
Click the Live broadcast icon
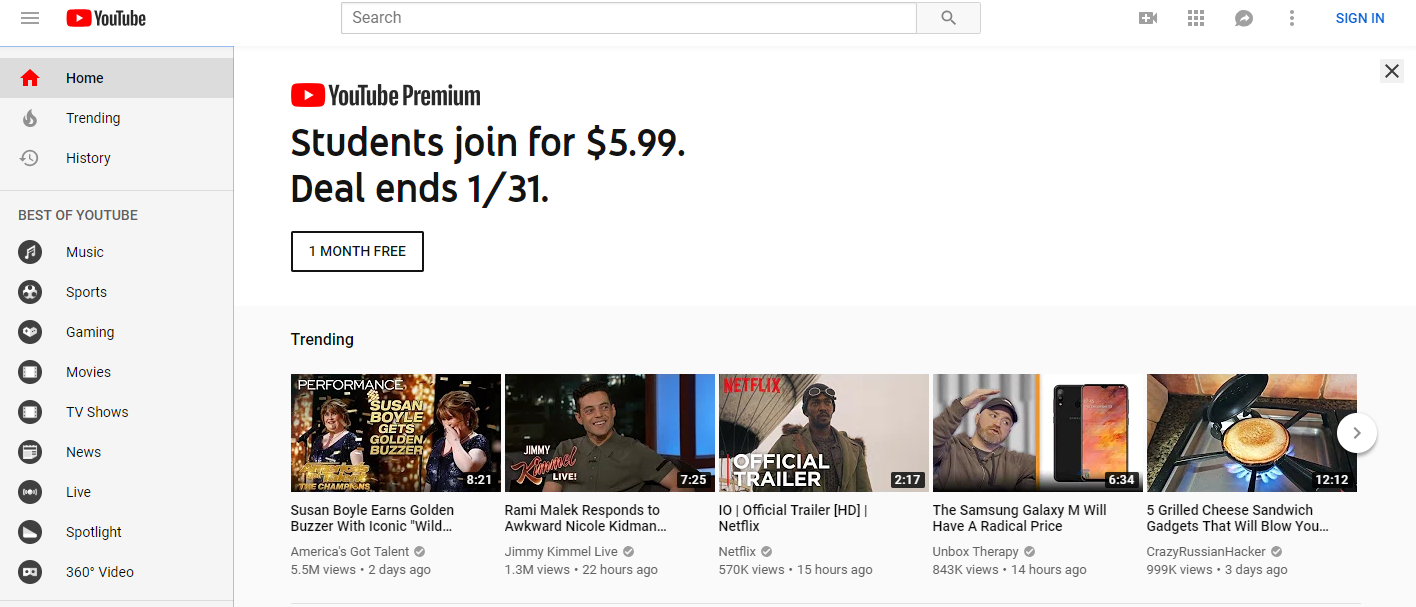point(30,492)
